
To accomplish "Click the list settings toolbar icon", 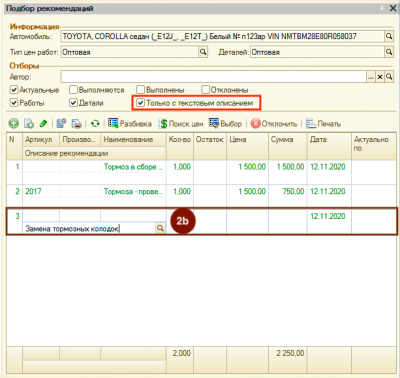I will [x=61, y=124].
